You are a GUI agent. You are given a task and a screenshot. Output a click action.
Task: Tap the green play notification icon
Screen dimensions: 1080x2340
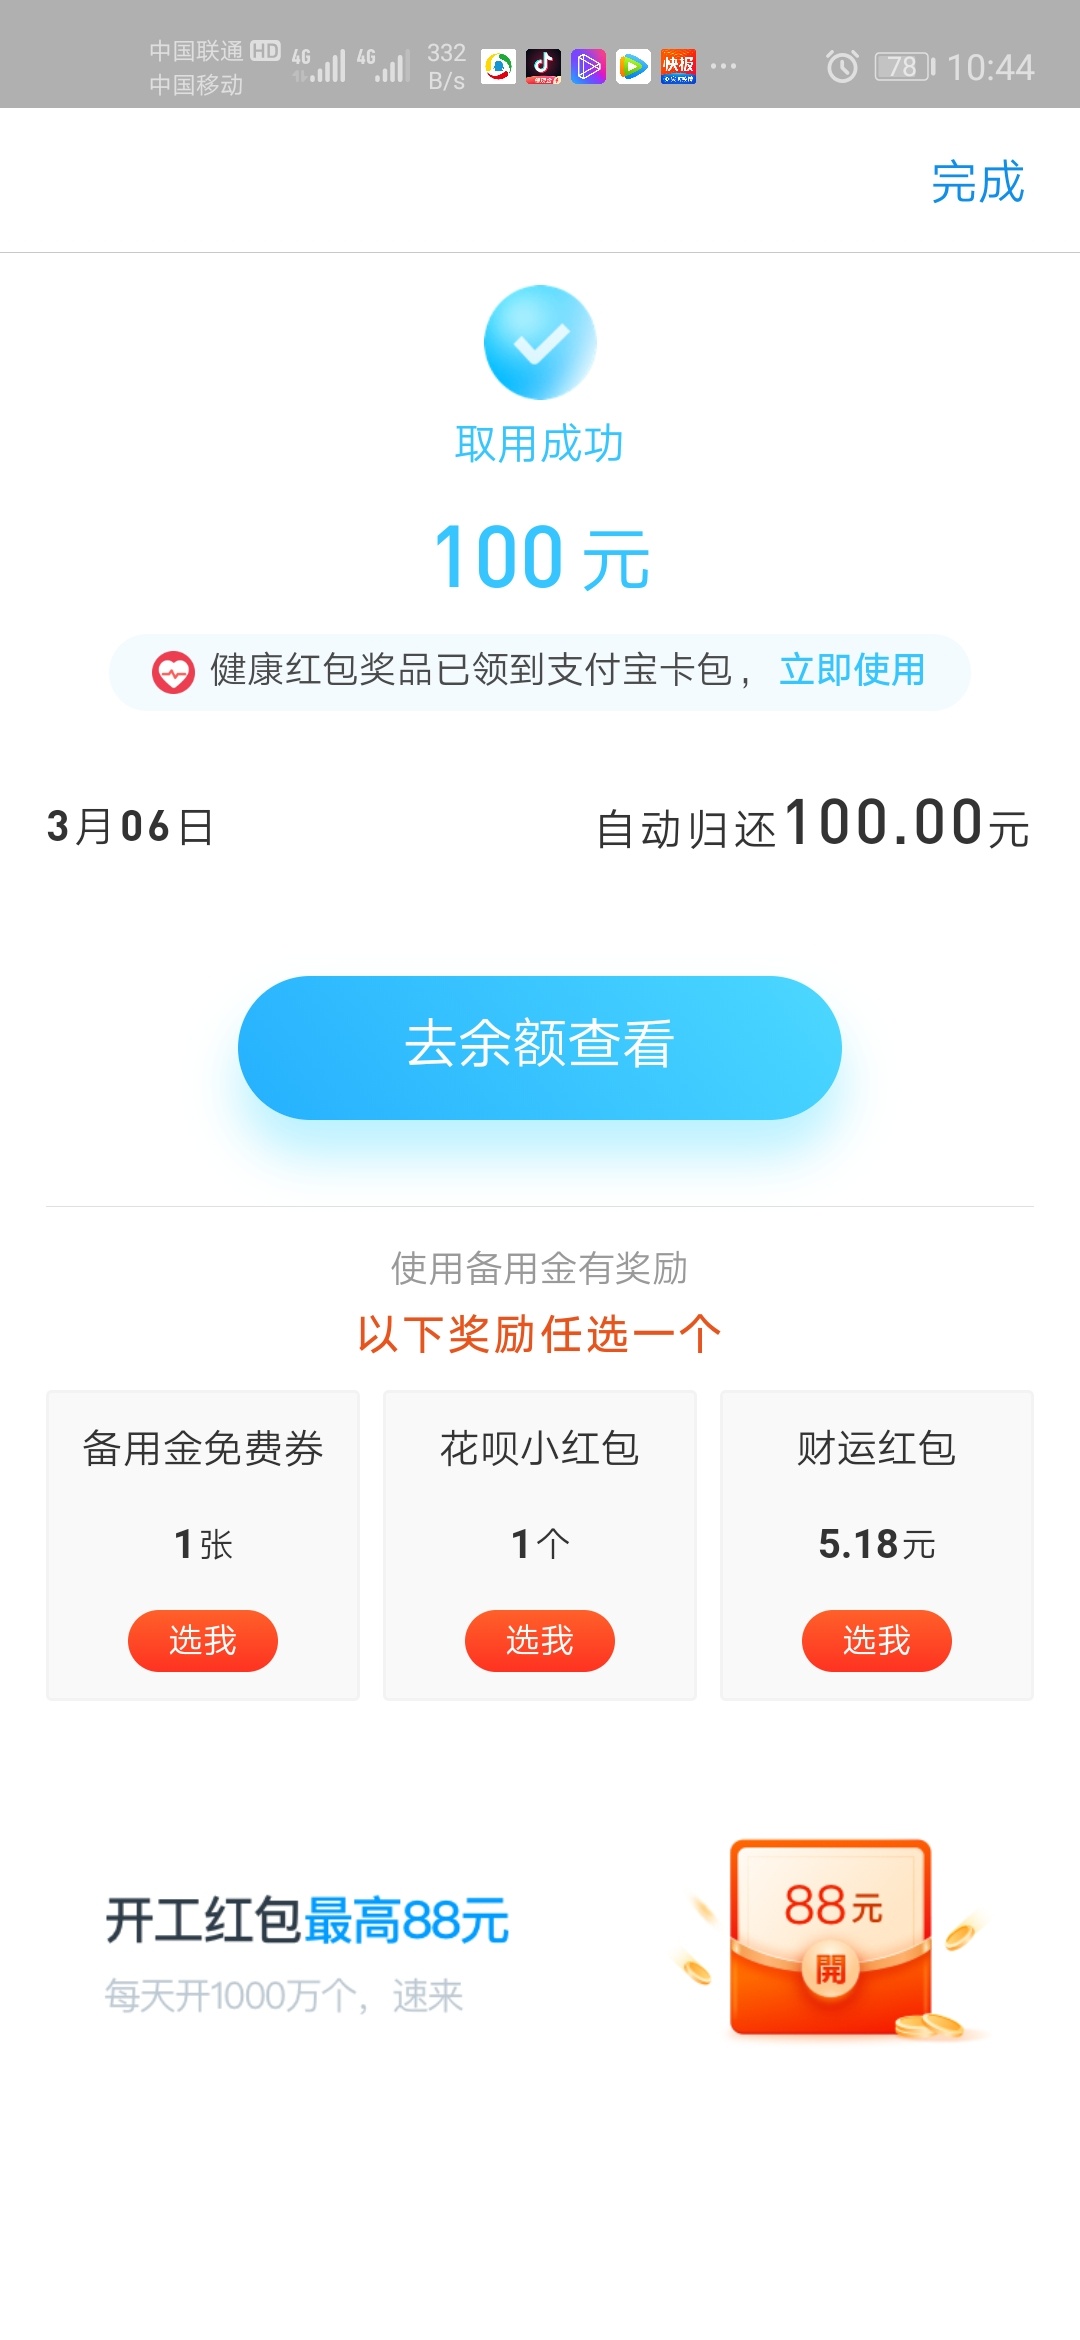pyautogui.click(x=633, y=67)
